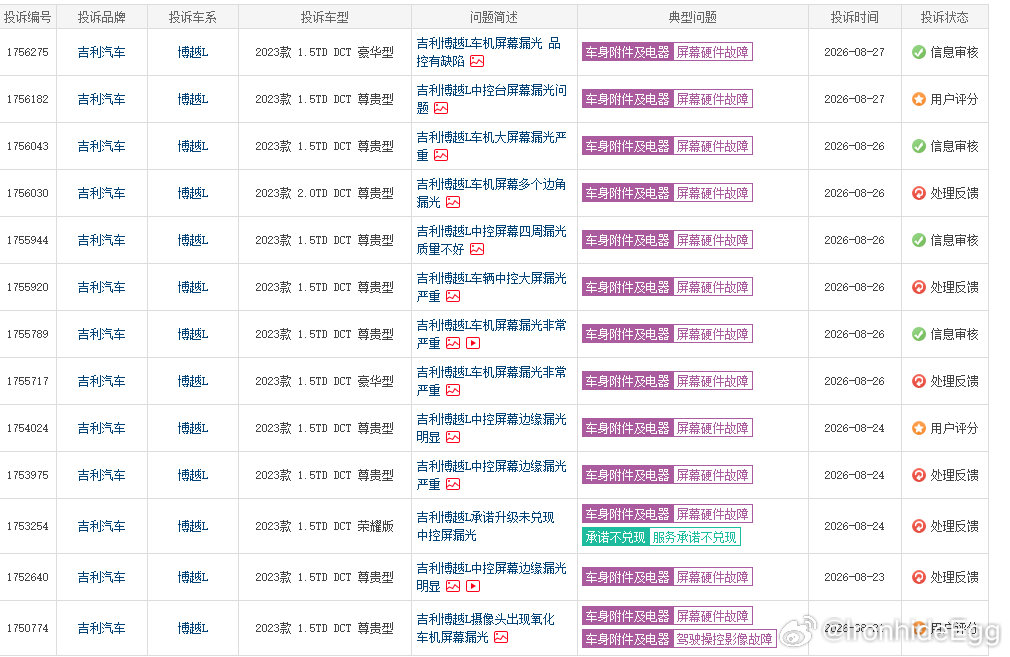Screen dimensions: 1010x657
Task: Select model "2023款 1.5TD DCT 荣耀版"
Action: 324,526
